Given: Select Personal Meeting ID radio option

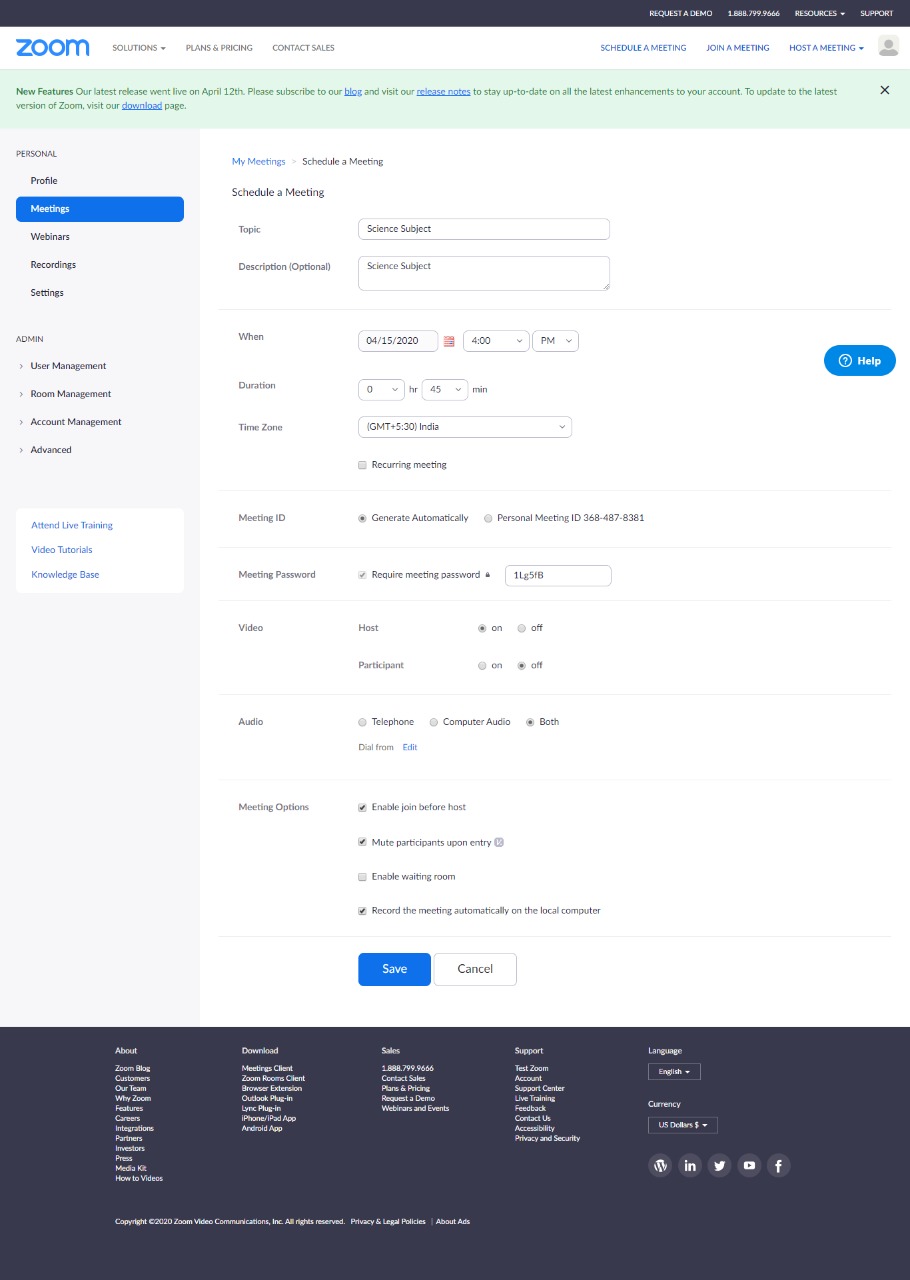Looking at the screenshot, I should tap(488, 519).
